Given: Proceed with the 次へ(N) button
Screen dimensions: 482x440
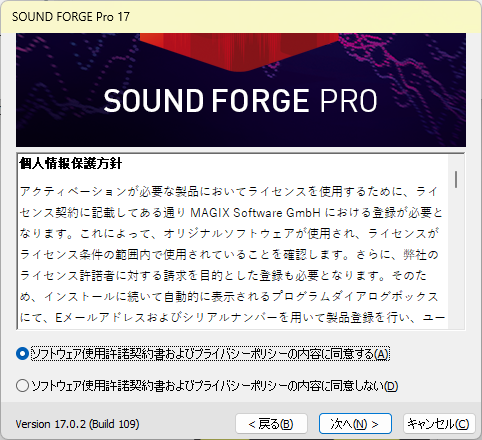Looking at the screenshot, I should click(x=355, y=424).
